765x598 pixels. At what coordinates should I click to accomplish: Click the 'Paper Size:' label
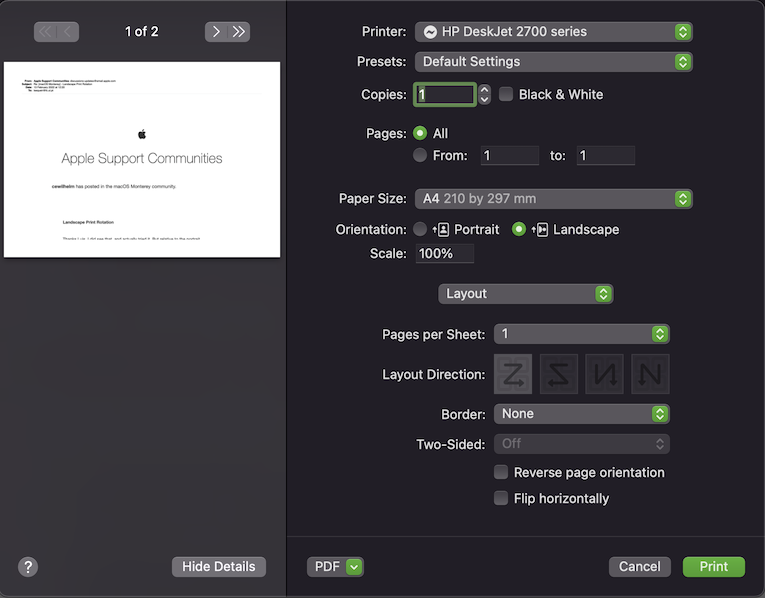[372, 199]
